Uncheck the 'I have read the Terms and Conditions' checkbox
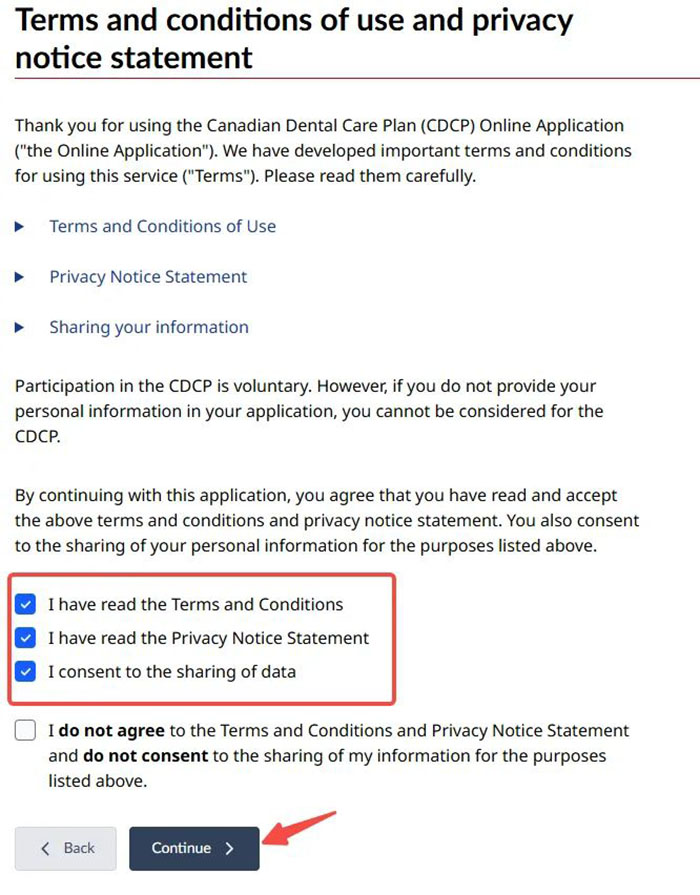 click(x=27, y=605)
